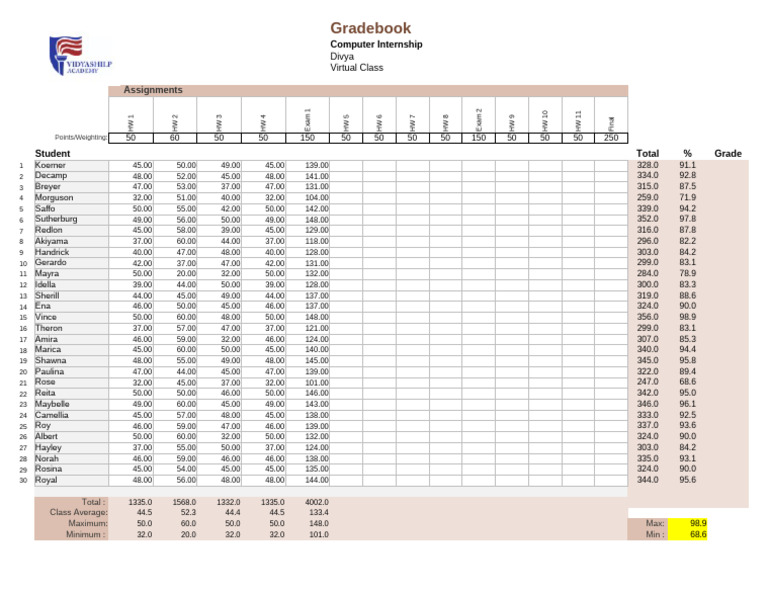Click the Points/Weighting label
Image resolution: width=768 pixels, height=594 pixels.
coord(81,137)
